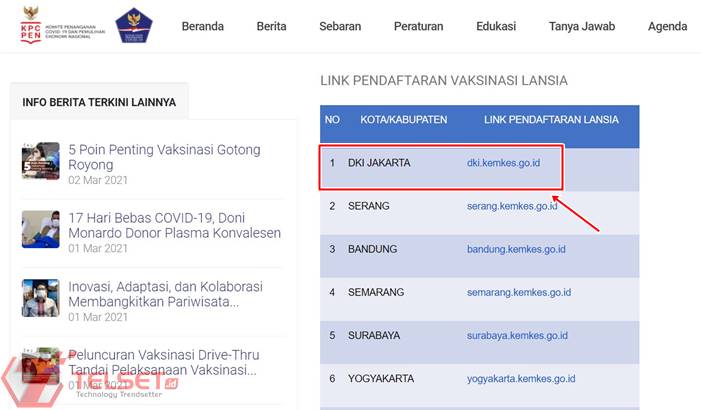Screen dimensions: 701x410
Task: Go to the Berita page
Action: tap(271, 26)
